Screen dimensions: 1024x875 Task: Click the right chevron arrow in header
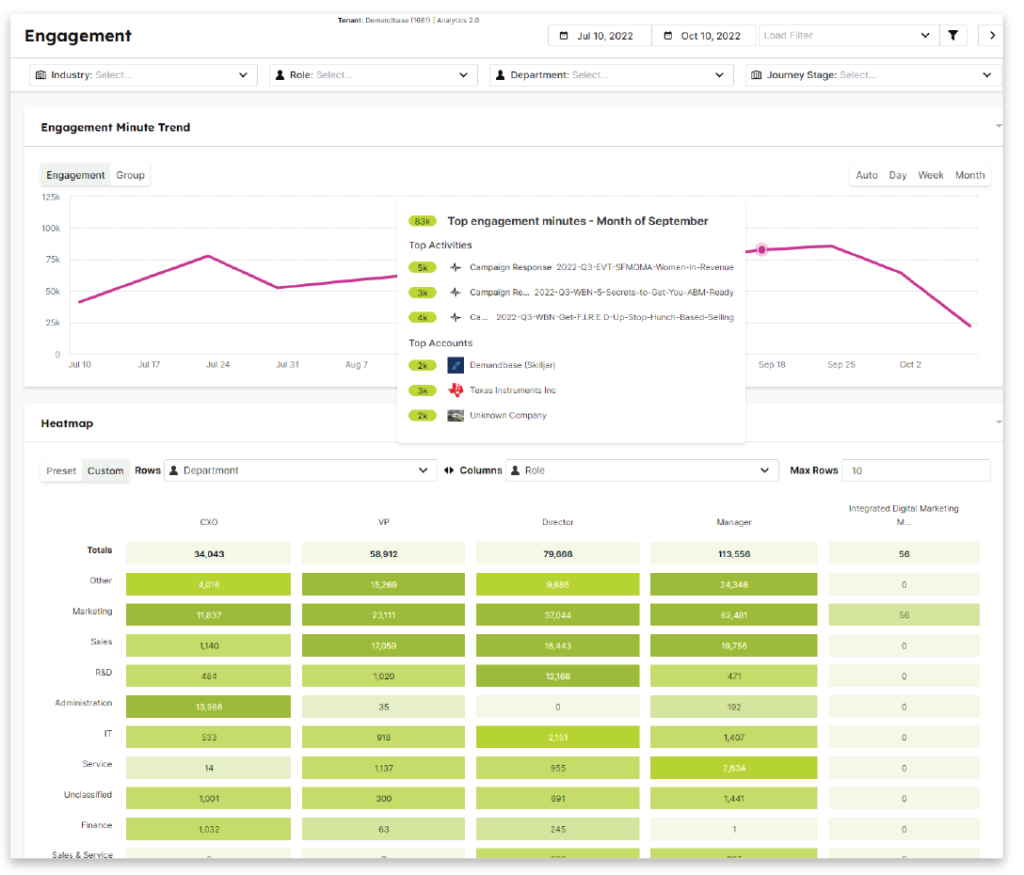(991, 36)
